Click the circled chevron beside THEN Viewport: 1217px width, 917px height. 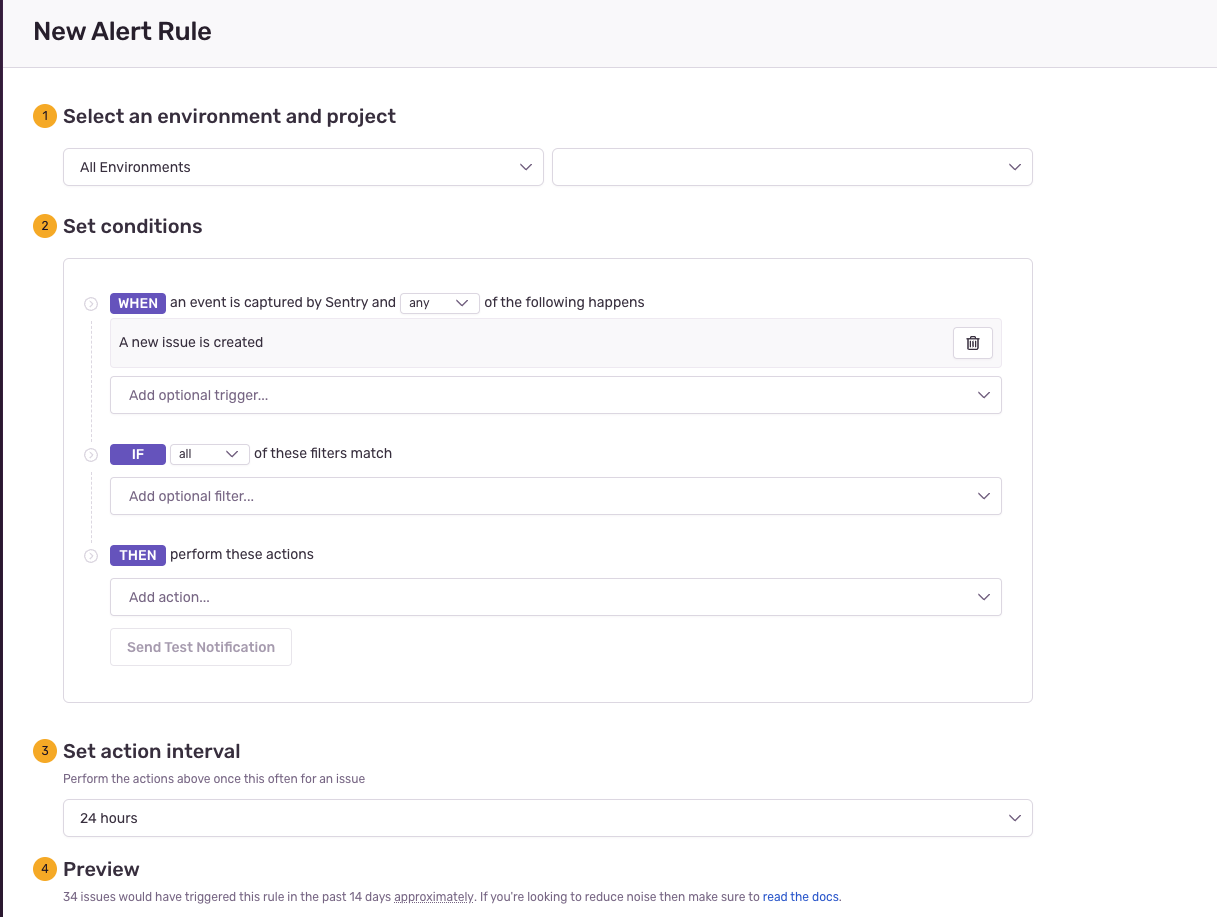[91, 556]
